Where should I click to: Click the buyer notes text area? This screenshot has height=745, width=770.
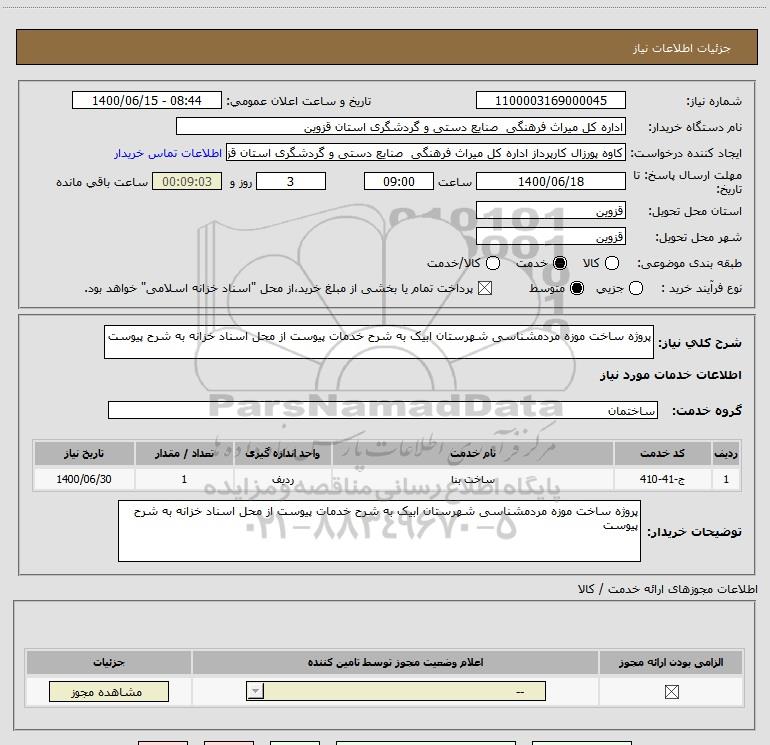pos(379,531)
